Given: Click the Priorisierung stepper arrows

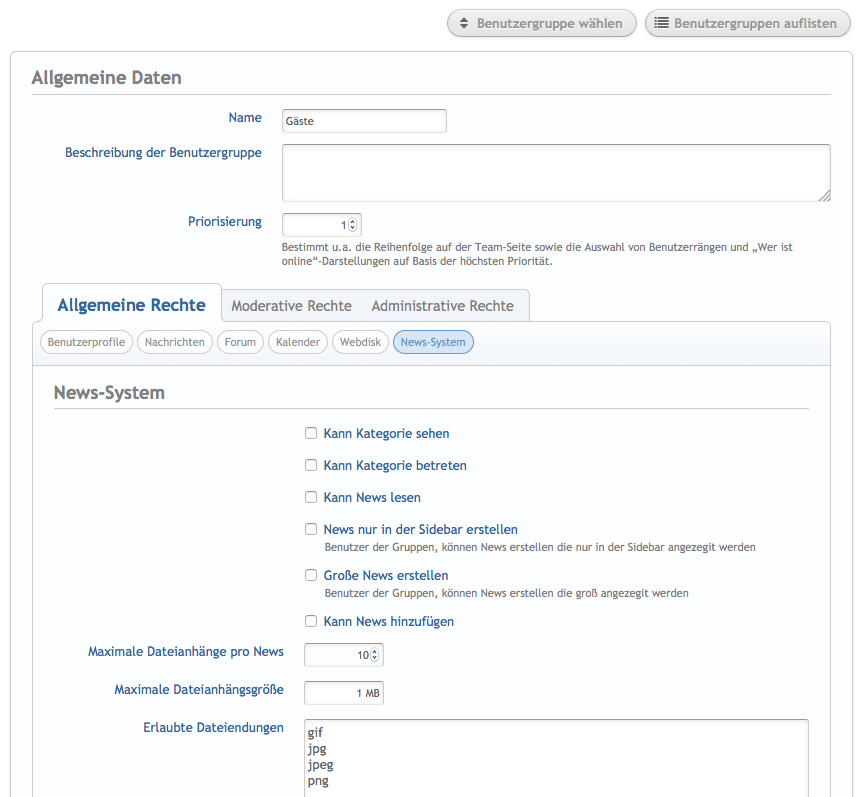Looking at the screenshot, I should point(353,225).
